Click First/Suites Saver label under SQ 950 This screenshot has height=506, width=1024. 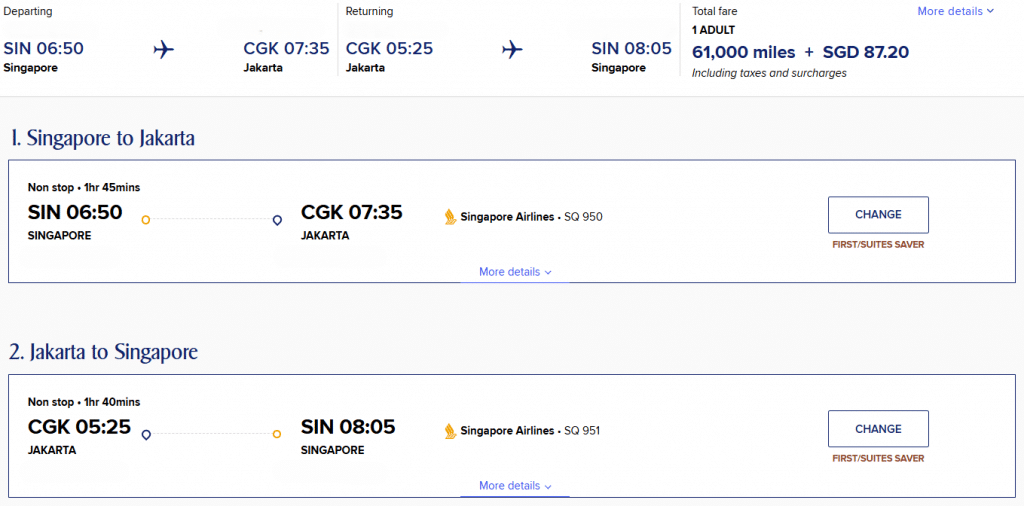coord(878,245)
